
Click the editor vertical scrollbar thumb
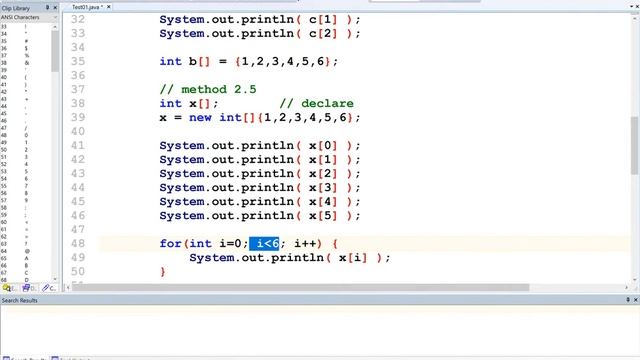(x=634, y=146)
